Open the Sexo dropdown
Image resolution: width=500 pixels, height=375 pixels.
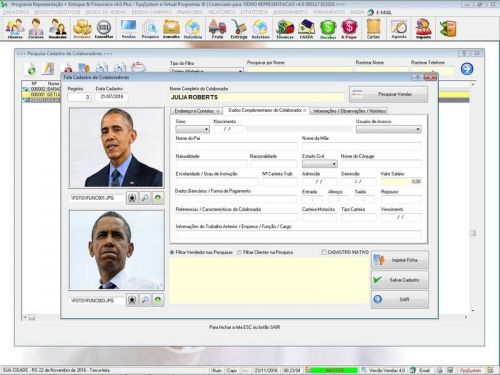[193, 129]
